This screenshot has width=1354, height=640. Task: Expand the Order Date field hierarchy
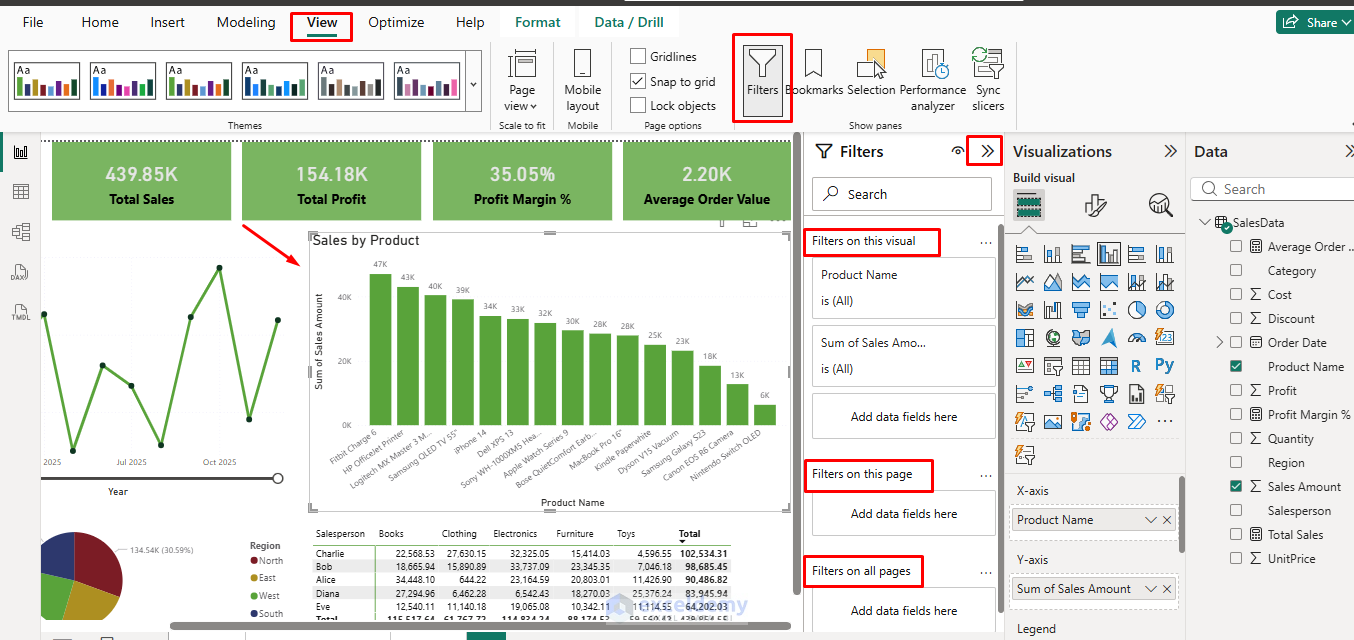(x=1219, y=343)
